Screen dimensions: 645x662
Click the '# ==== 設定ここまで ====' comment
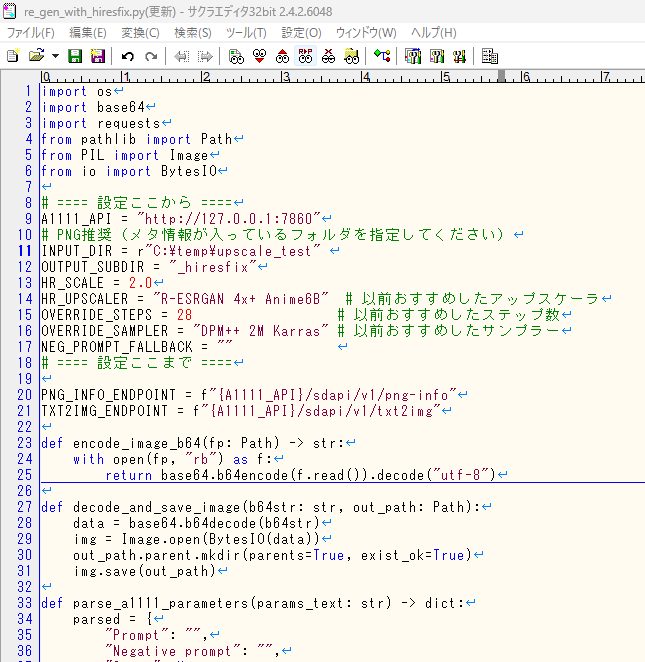[x=137, y=363]
